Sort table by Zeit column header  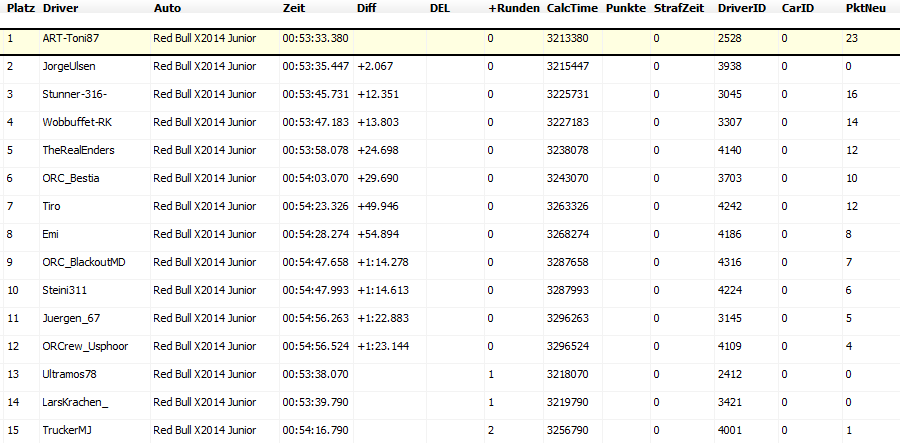(x=293, y=8)
